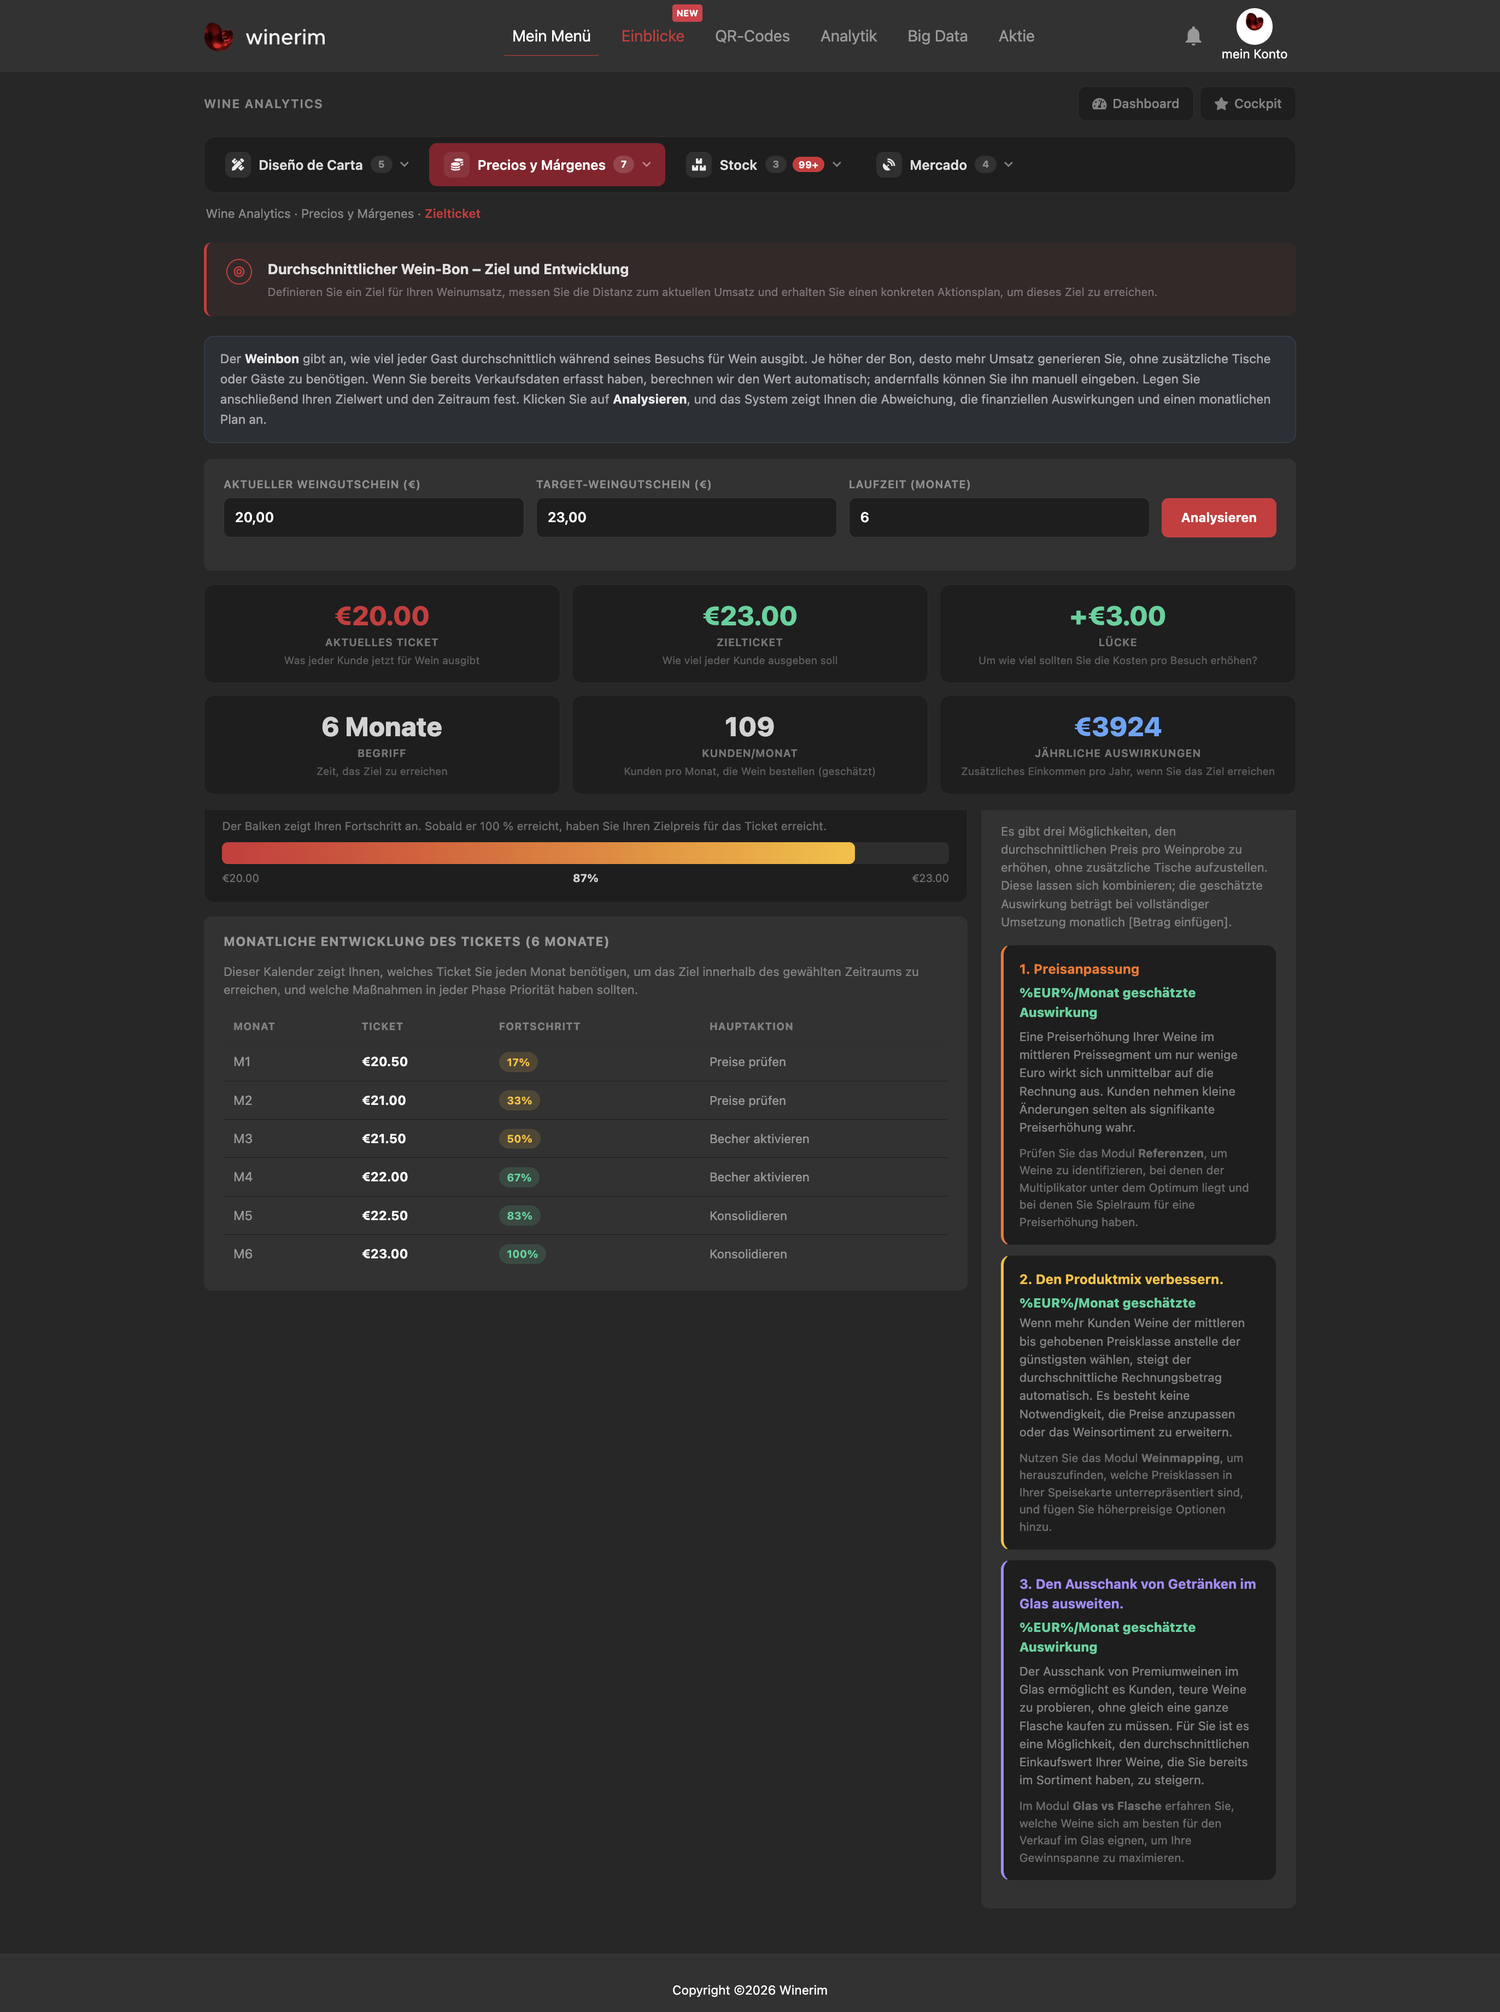Click the €20.00 Aktuelles Ticket card value
Viewport: 1500px width, 2012px height.
tap(381, 616)
